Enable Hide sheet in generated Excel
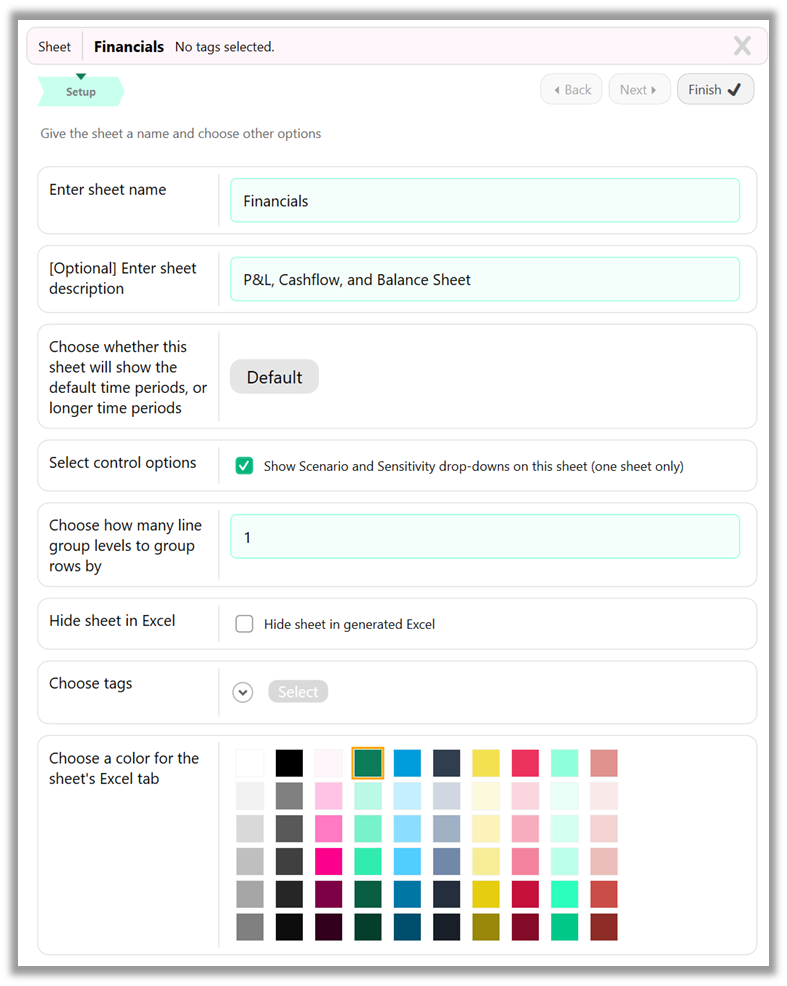 244,623
